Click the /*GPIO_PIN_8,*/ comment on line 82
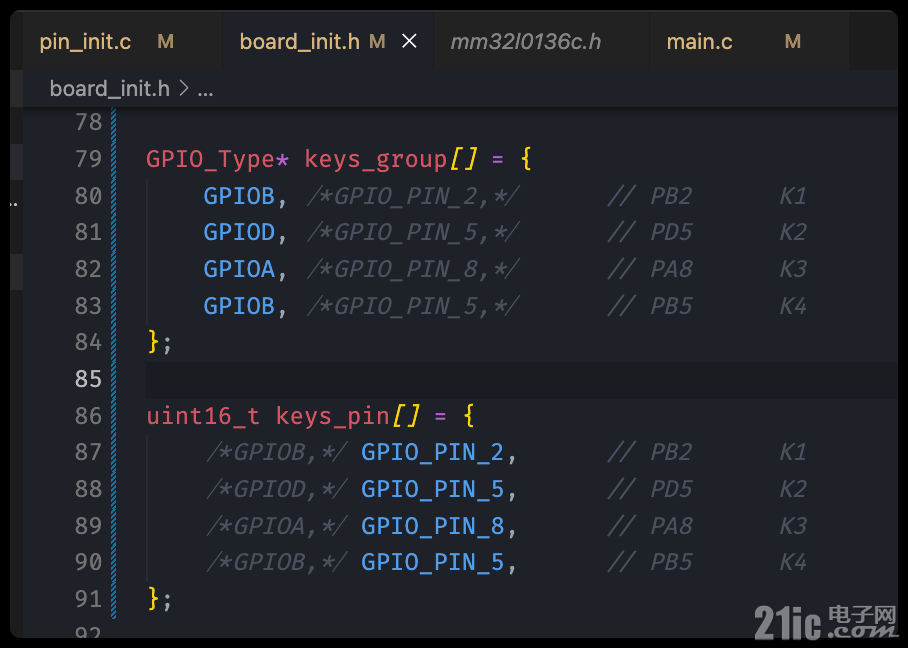The width and height of the screenshot is (908, 648). (x=413, y=269)
